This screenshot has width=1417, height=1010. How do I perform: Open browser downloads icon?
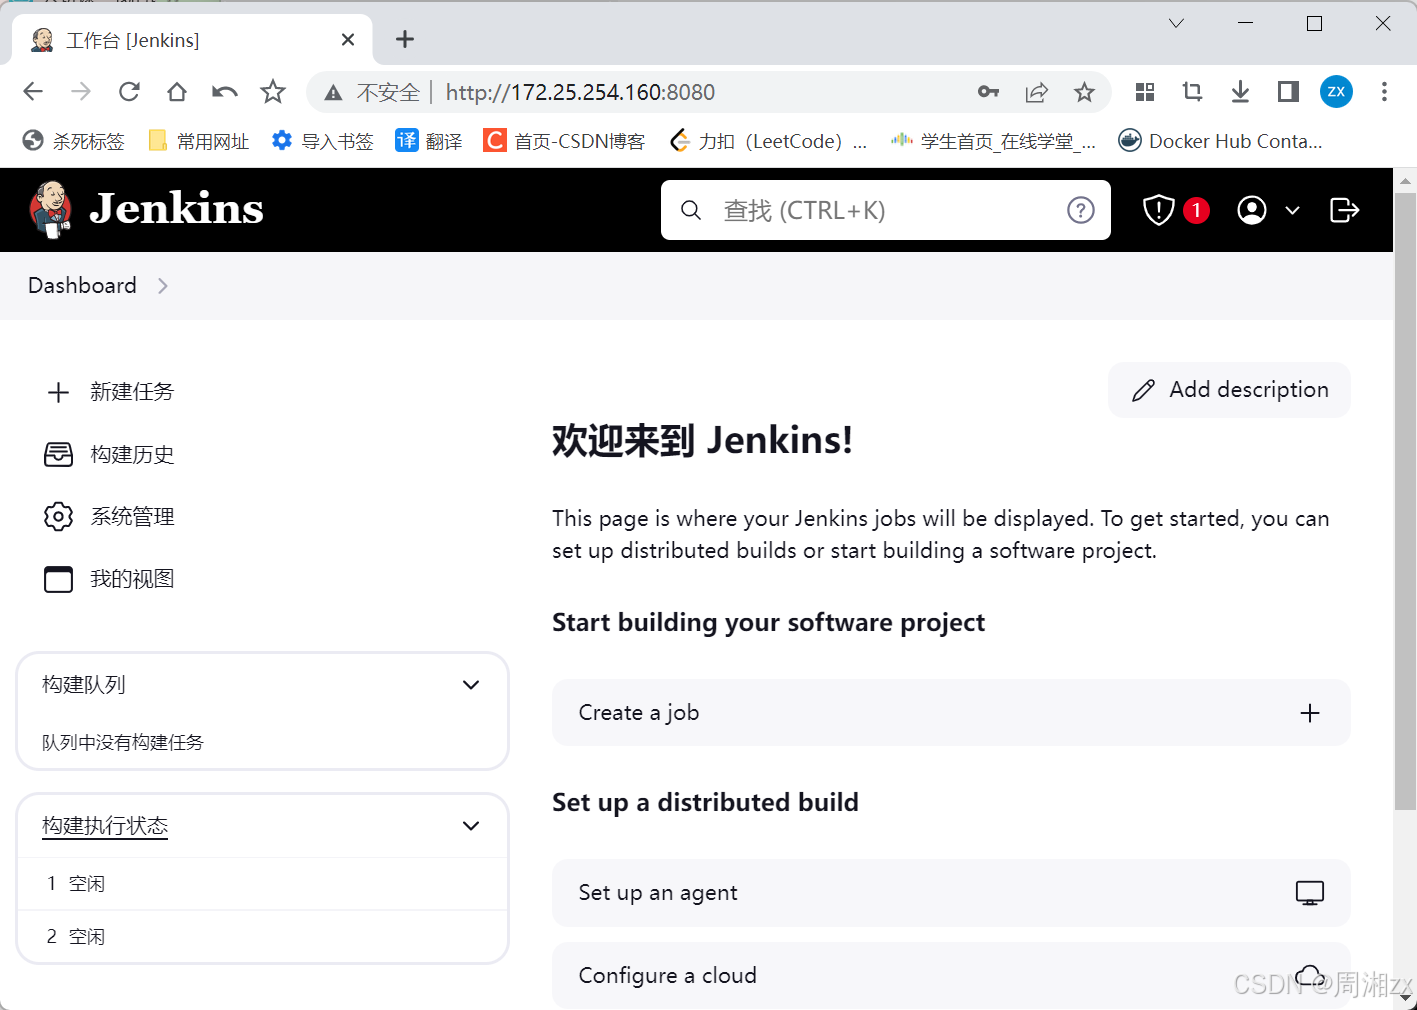1240,92
